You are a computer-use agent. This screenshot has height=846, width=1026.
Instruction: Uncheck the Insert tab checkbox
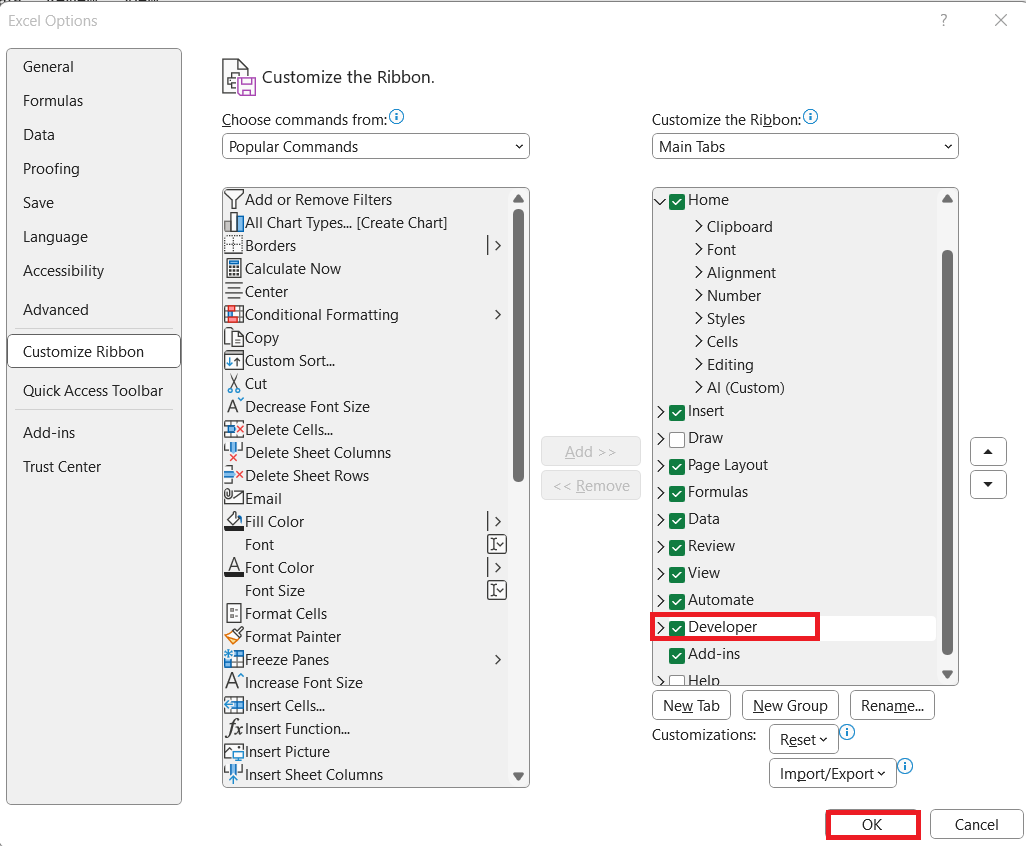tap(677, 412)
